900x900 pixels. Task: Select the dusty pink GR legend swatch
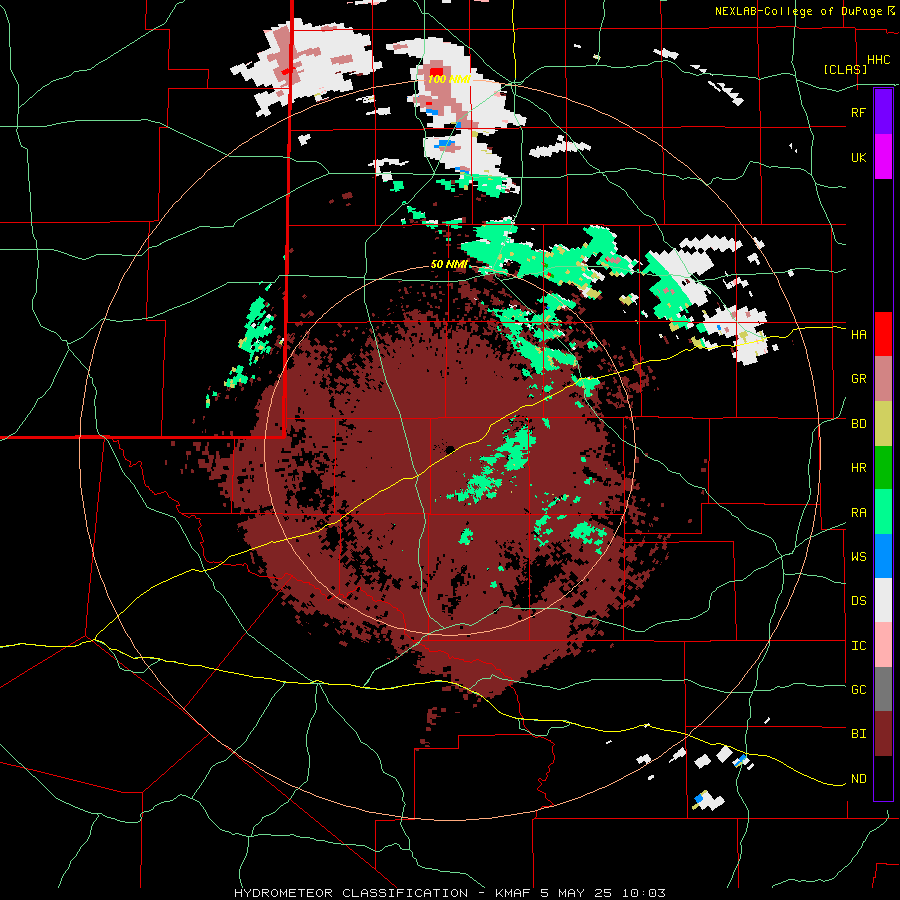[883, 379]
